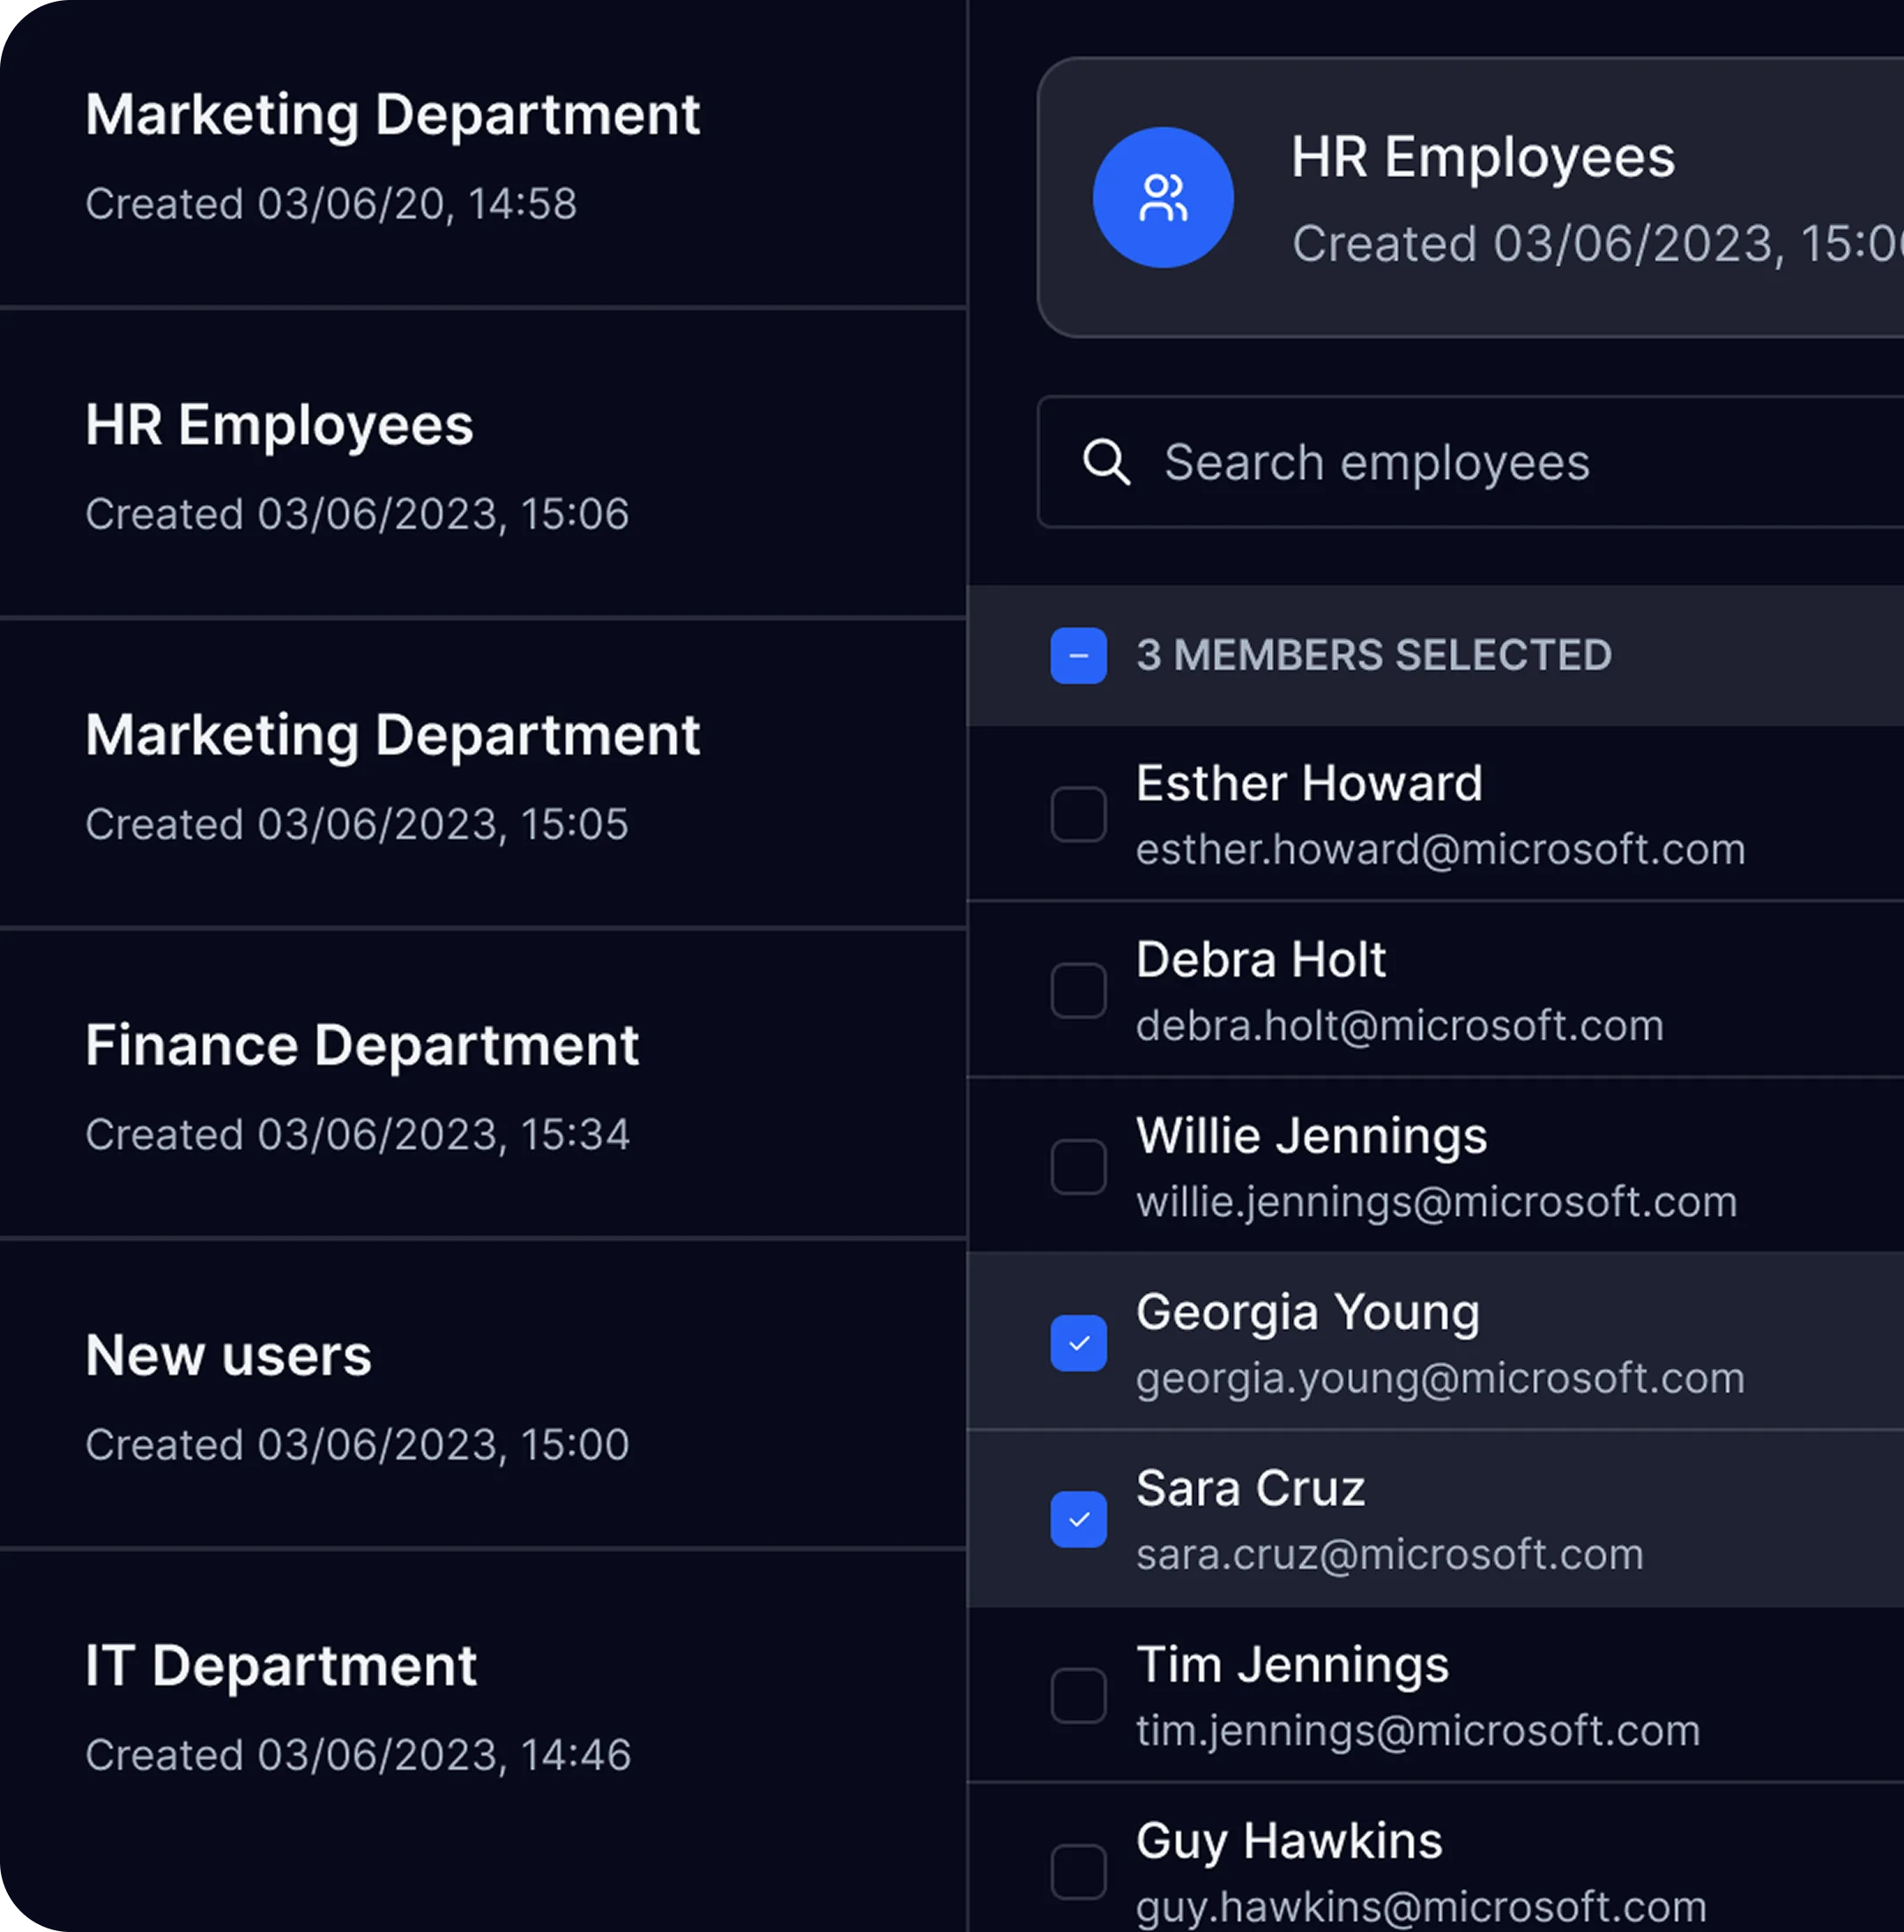Image resolution: width=1904 pixels, height=1932 pixels.
Task: Uncheck Georgia Young's checkbox
Action: [x=1078, y=1343]
